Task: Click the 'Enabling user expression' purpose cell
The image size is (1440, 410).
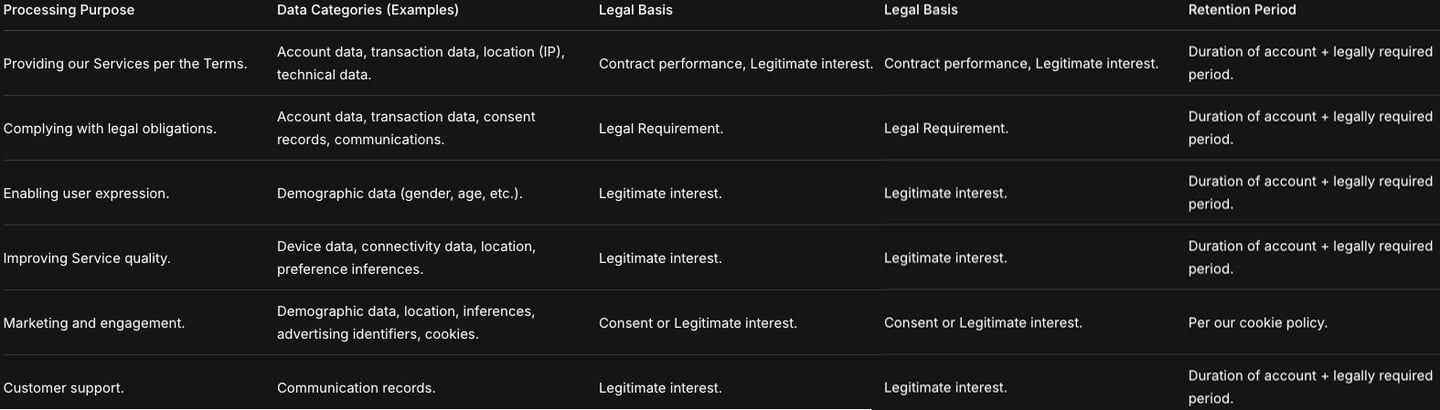Action: 86,194
